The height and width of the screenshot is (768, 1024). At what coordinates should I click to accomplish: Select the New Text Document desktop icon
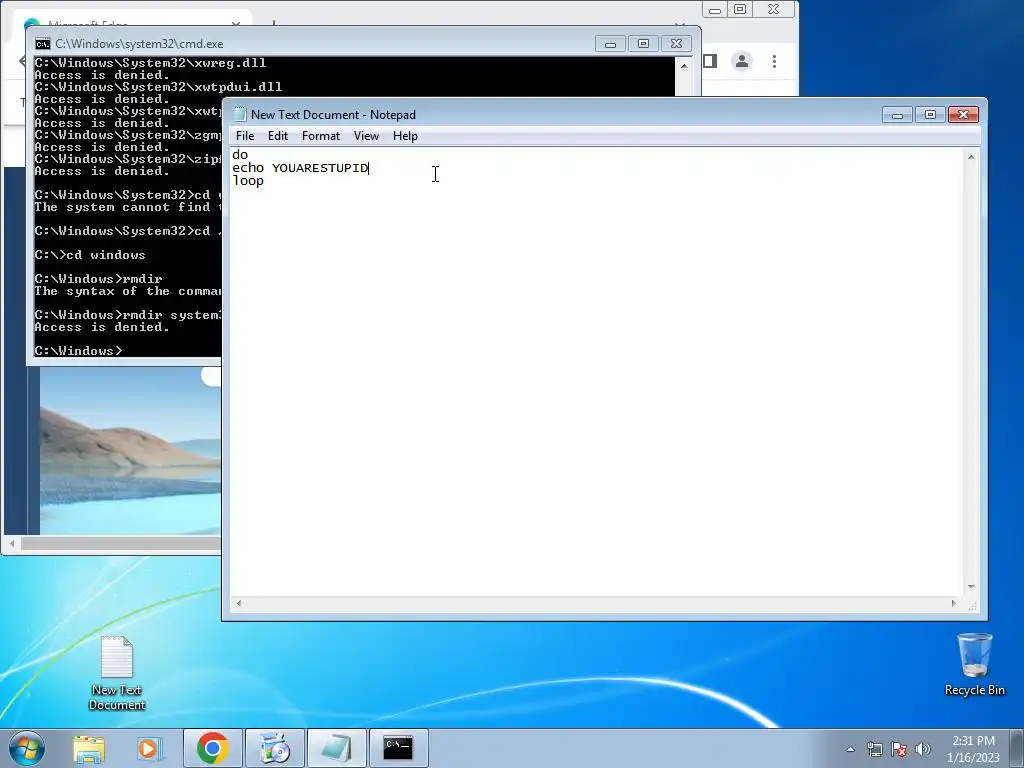117,673
